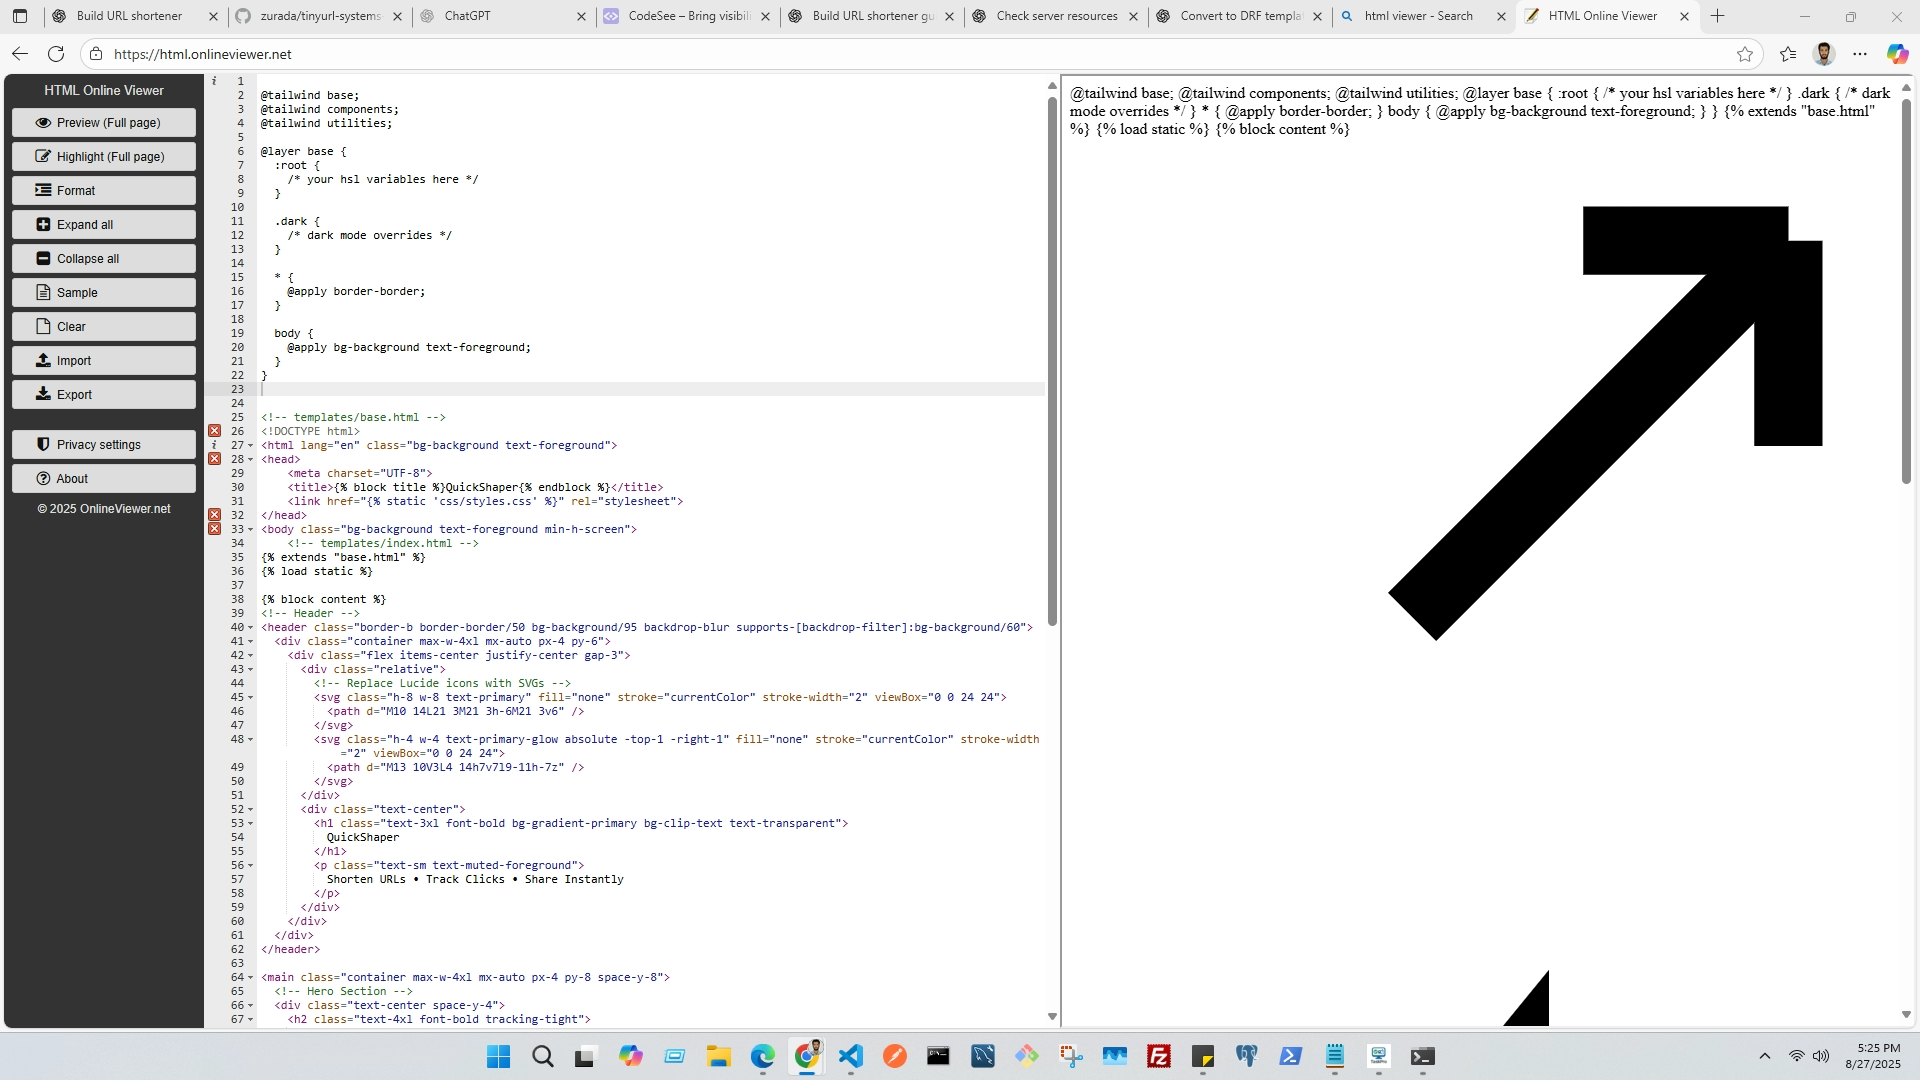
Task: Click the Export download icon
Action: pos(43,395)
